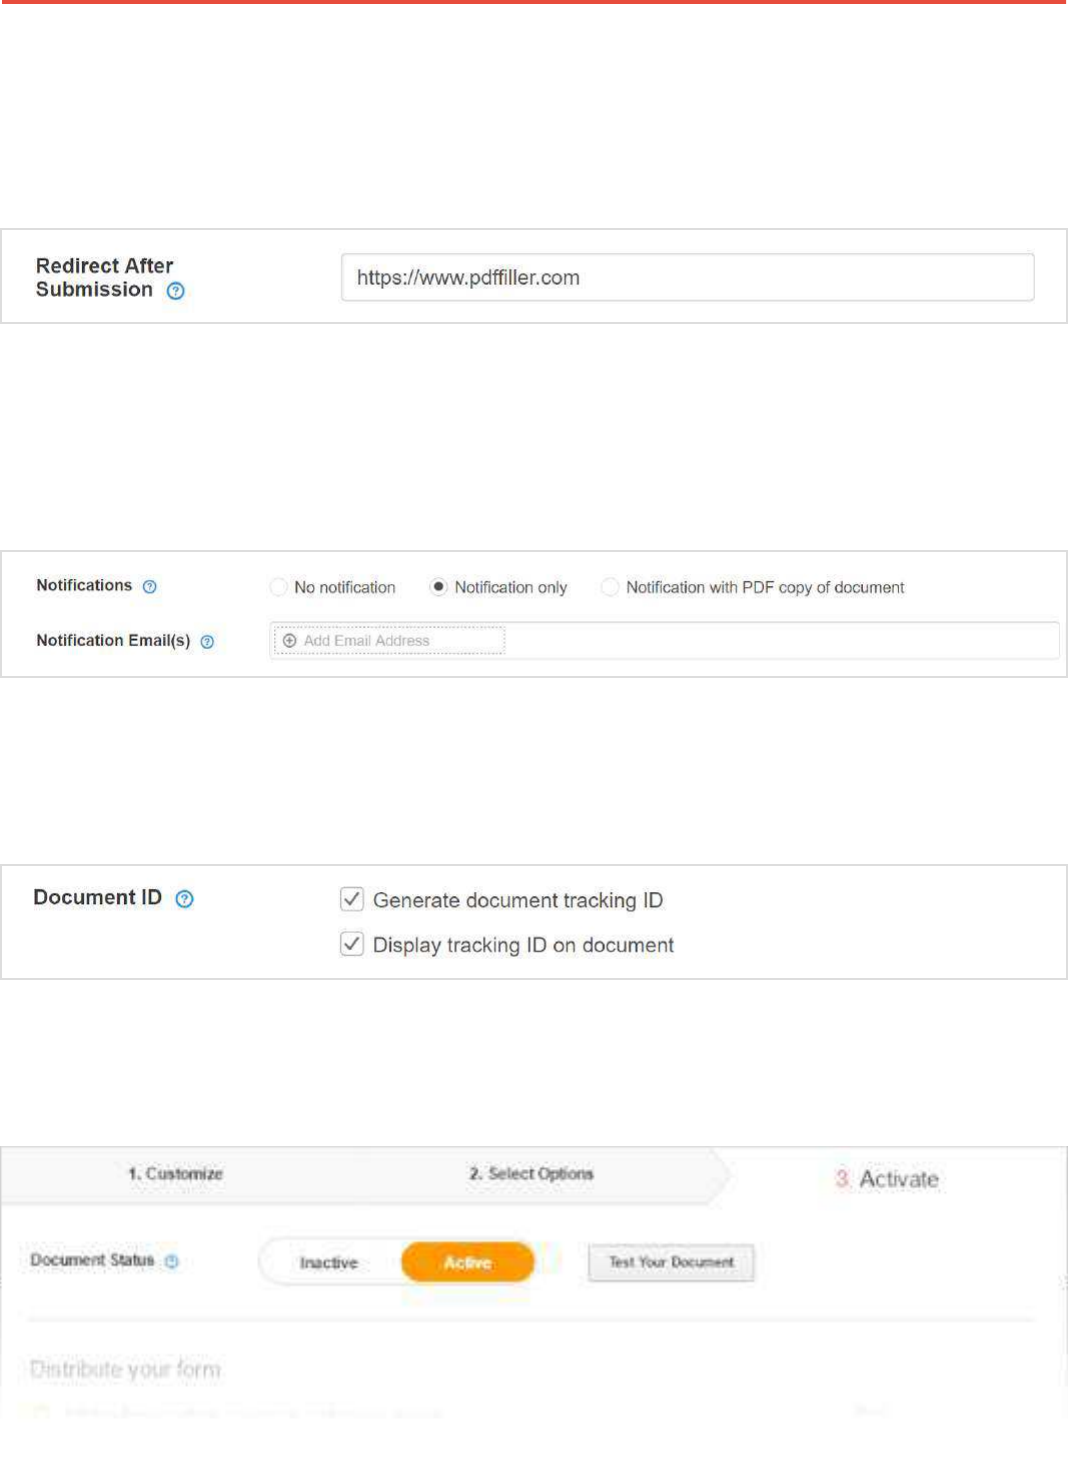Uncheck Generate document tracking ID

click(352, 899)
